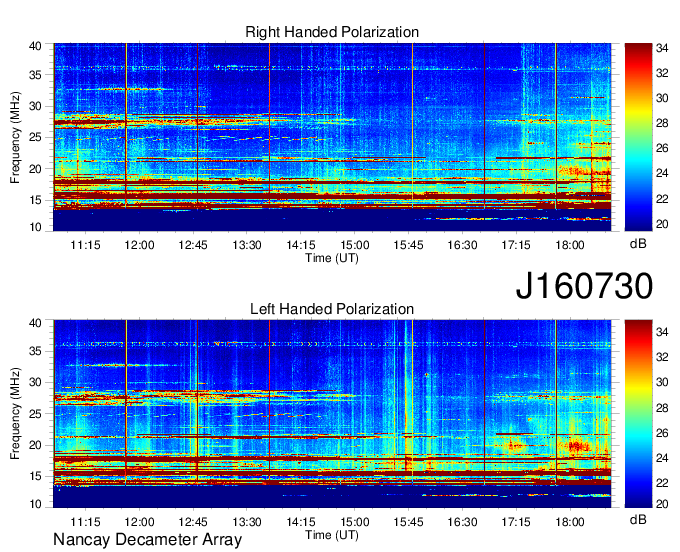The image size is (680, 552).
Task: Click the 34 value on upper colorbar
Action: [662, 48]
